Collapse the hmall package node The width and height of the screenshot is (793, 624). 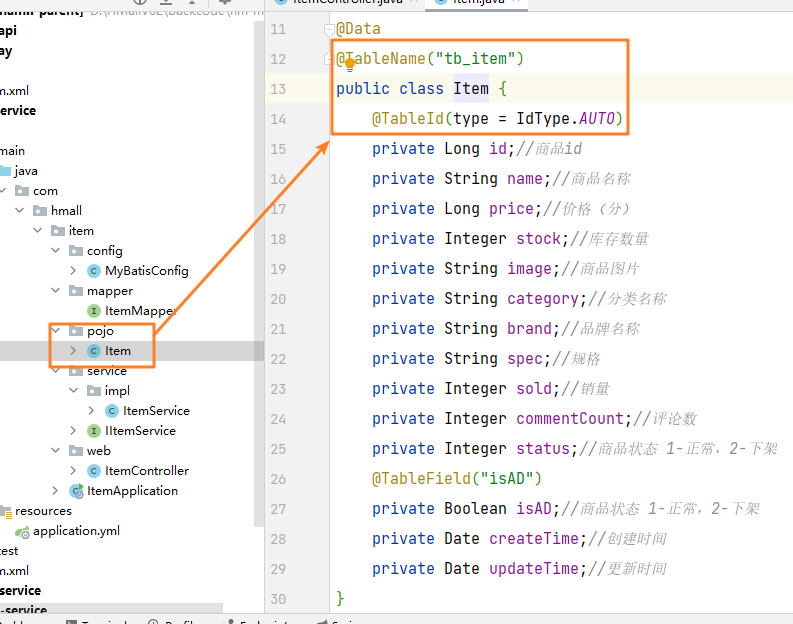[20, 210]
